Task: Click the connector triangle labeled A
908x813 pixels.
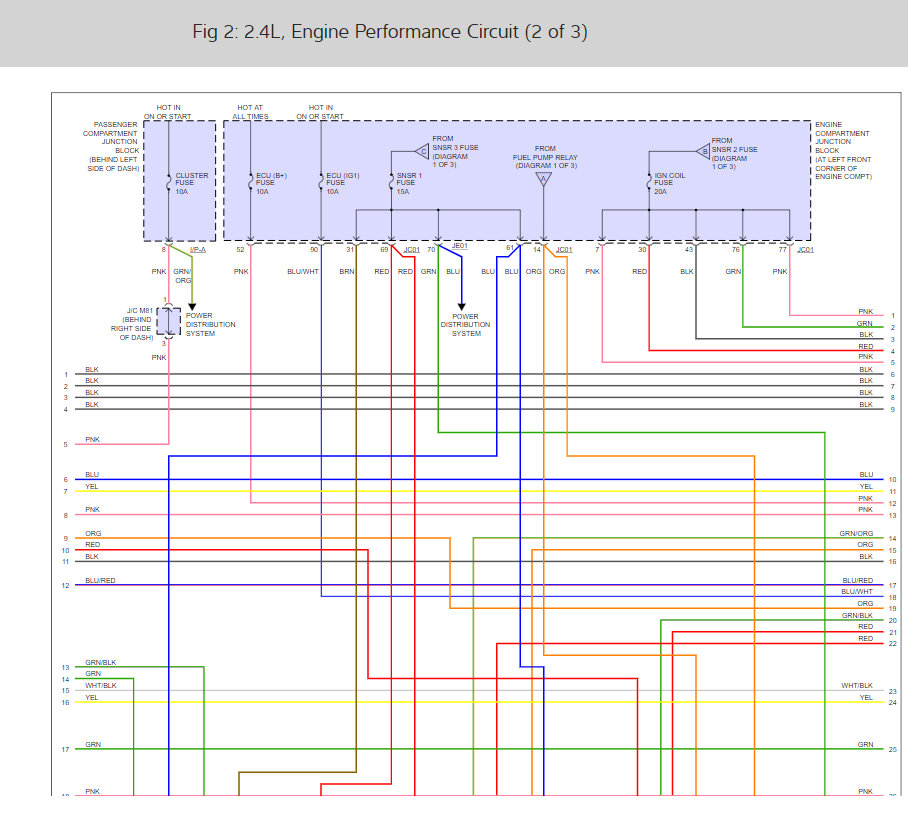Action: point(543,179)
